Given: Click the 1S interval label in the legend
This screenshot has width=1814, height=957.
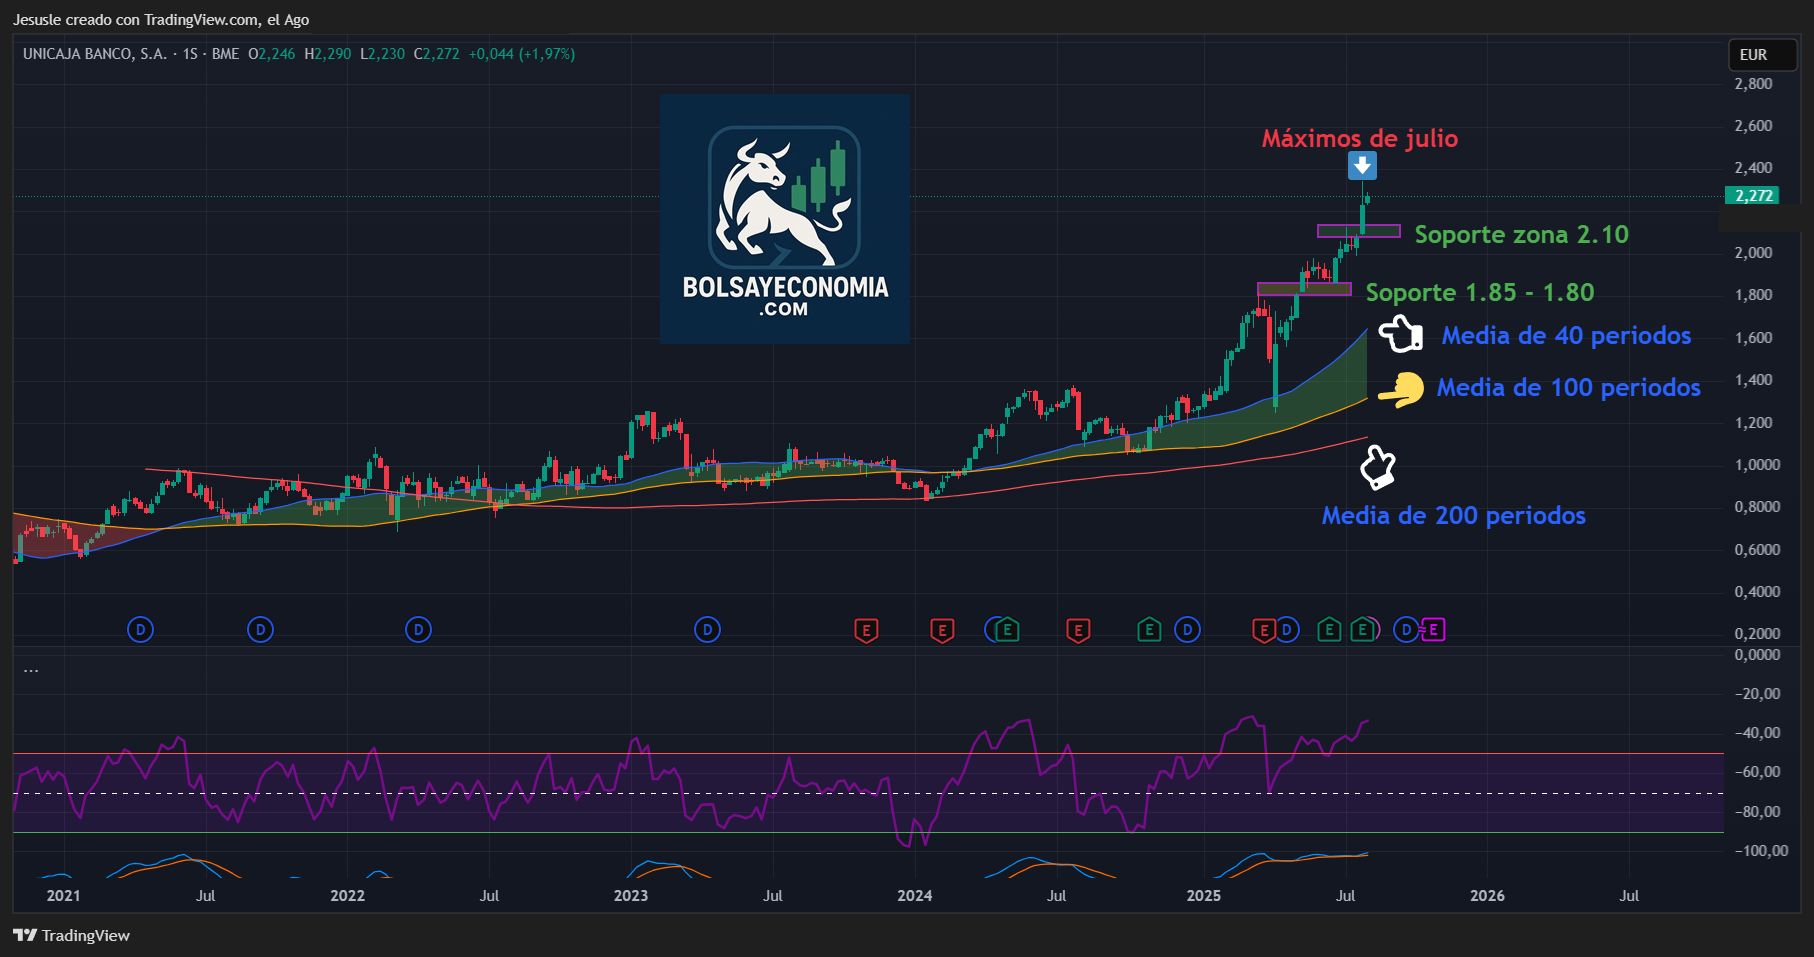Looking at the screenshot, I should coord(190,54).
